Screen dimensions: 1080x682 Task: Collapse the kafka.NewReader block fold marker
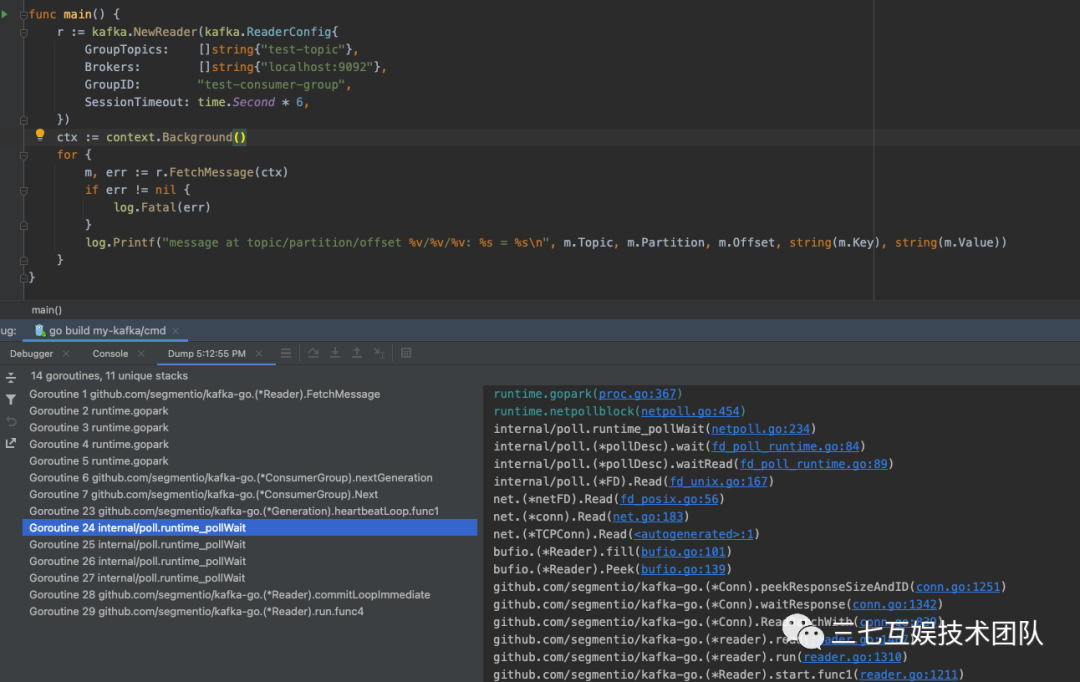[x=24, y=32]
